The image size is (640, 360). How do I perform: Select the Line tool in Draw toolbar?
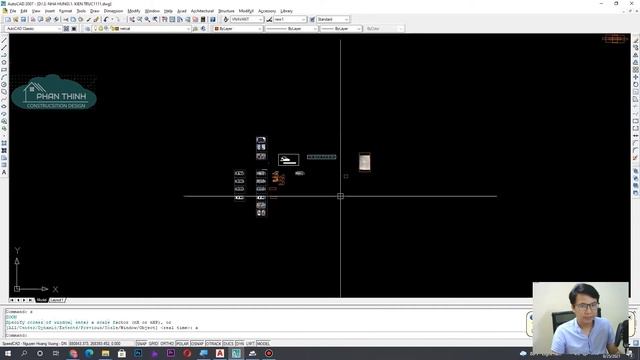click(4, 40)
